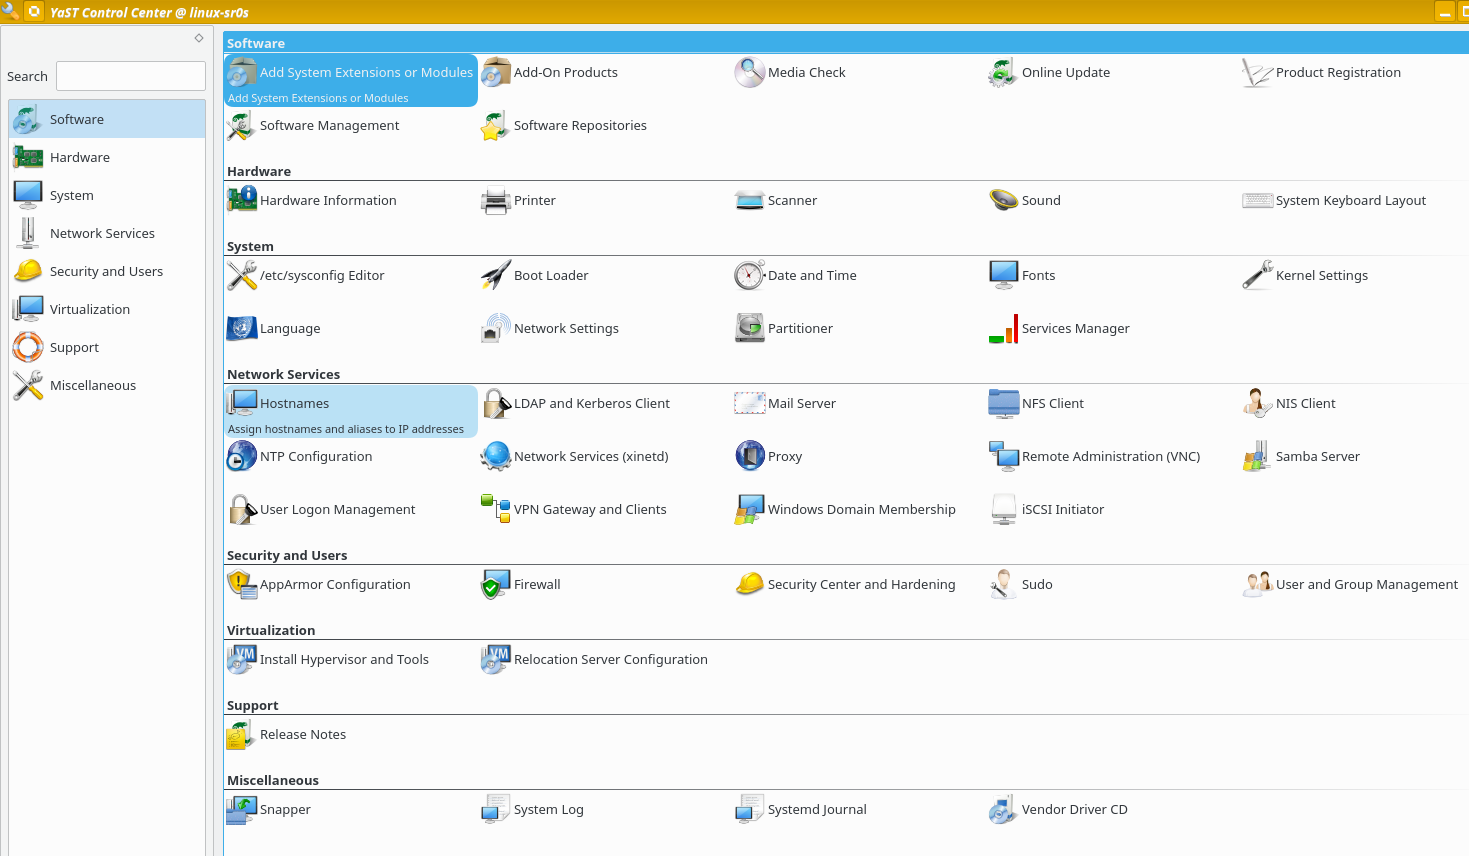Click the Services Manager bar-chart icon
1469x856 pixels.
click(x=1003, y=329)
